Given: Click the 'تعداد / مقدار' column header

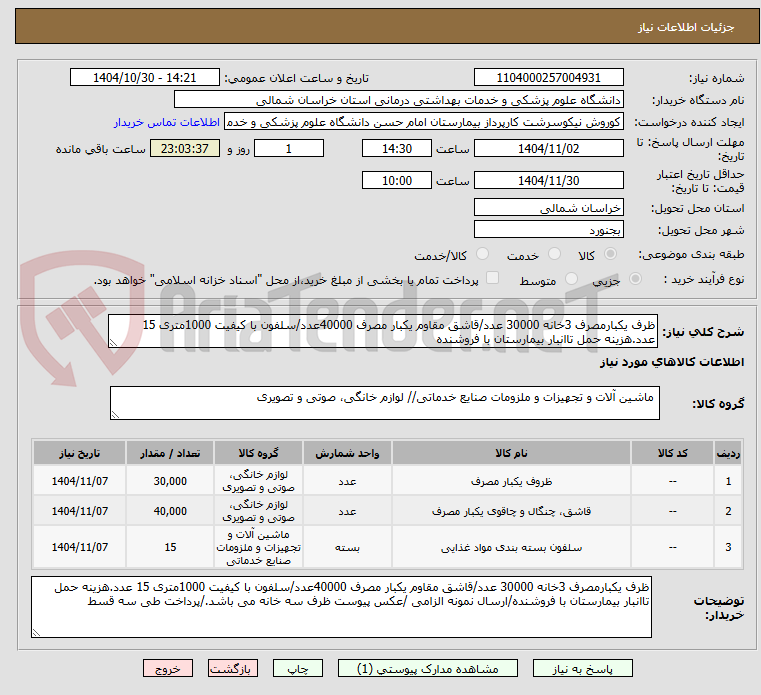Looking at the screenshot, I should pyautogui.click(x=170, y=453).
